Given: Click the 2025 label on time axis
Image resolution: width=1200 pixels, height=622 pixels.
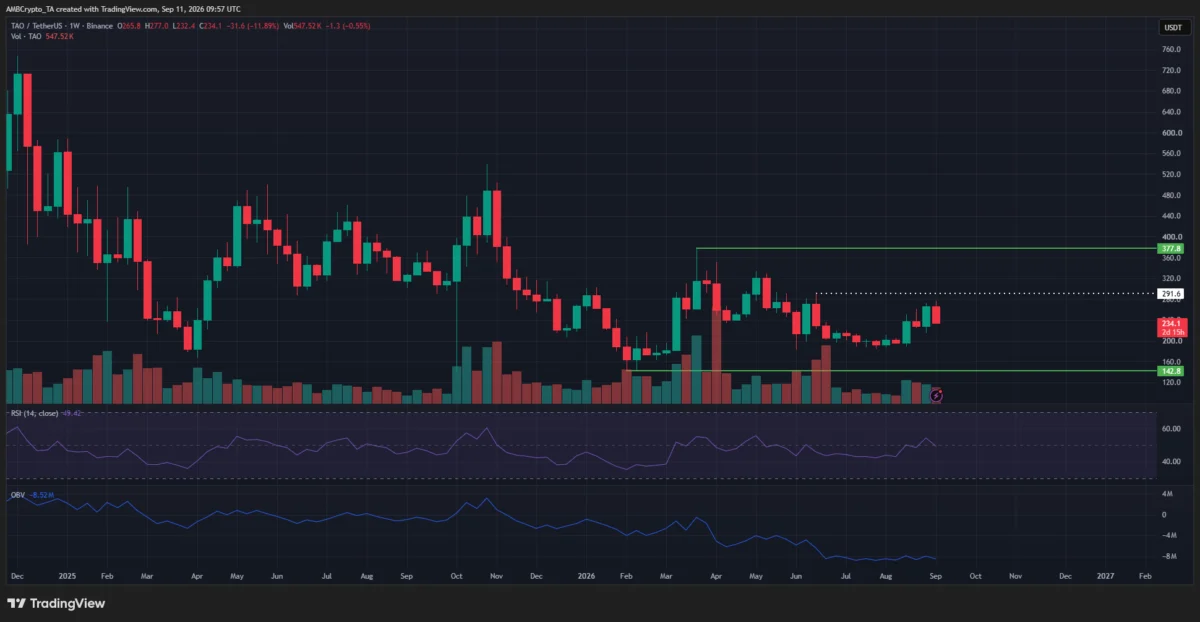Looking at the screenshot, I should (x=66, y=577).
